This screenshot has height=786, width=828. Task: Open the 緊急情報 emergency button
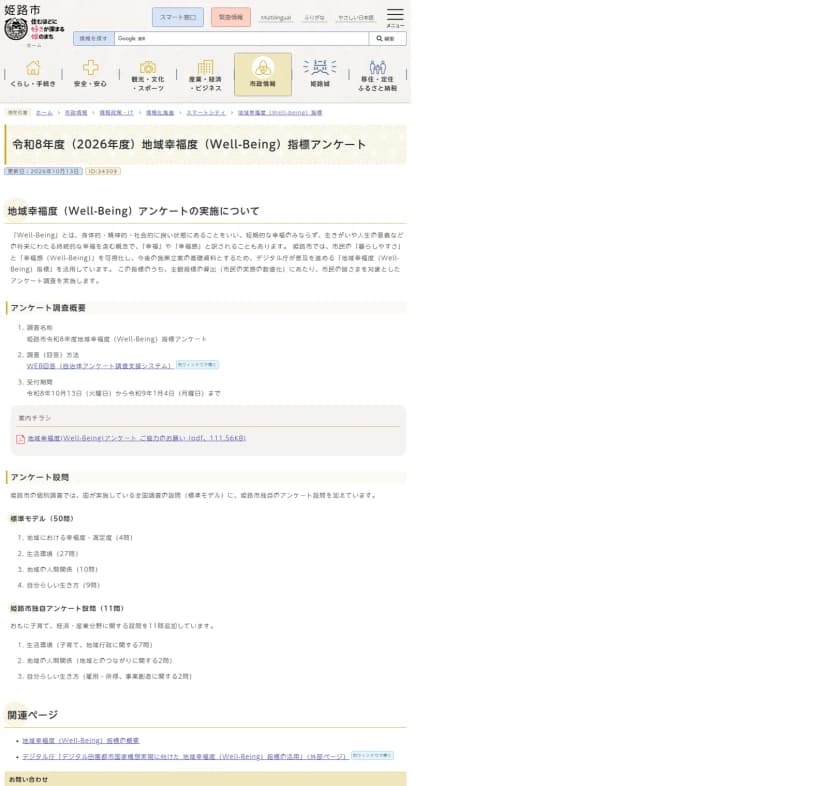click(231, 17)
